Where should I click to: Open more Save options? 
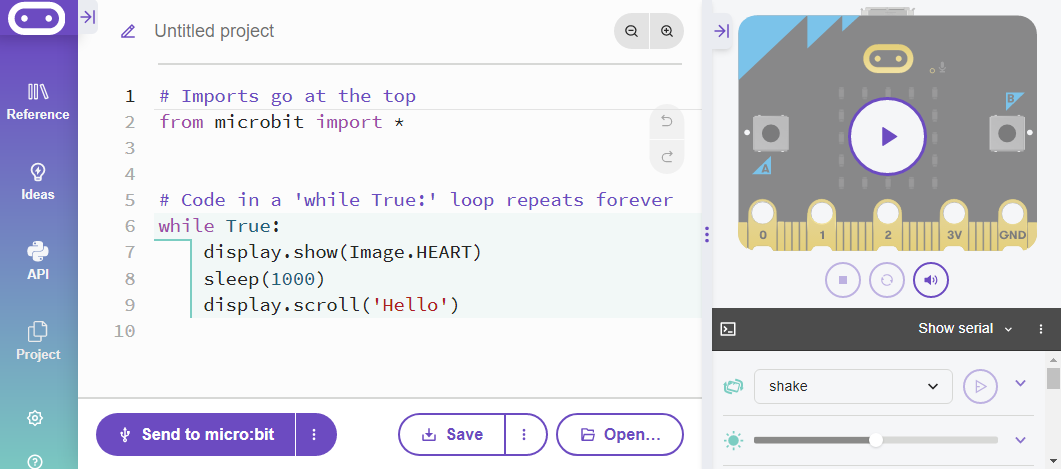tap(524, 434)
